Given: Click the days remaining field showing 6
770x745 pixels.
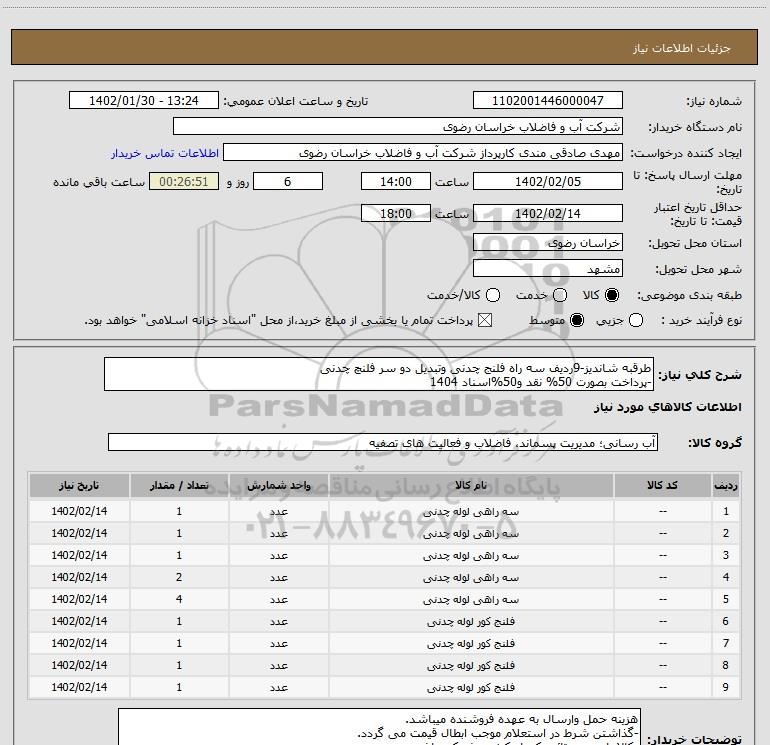Looking at the screenshot, I should pos(288,181).
